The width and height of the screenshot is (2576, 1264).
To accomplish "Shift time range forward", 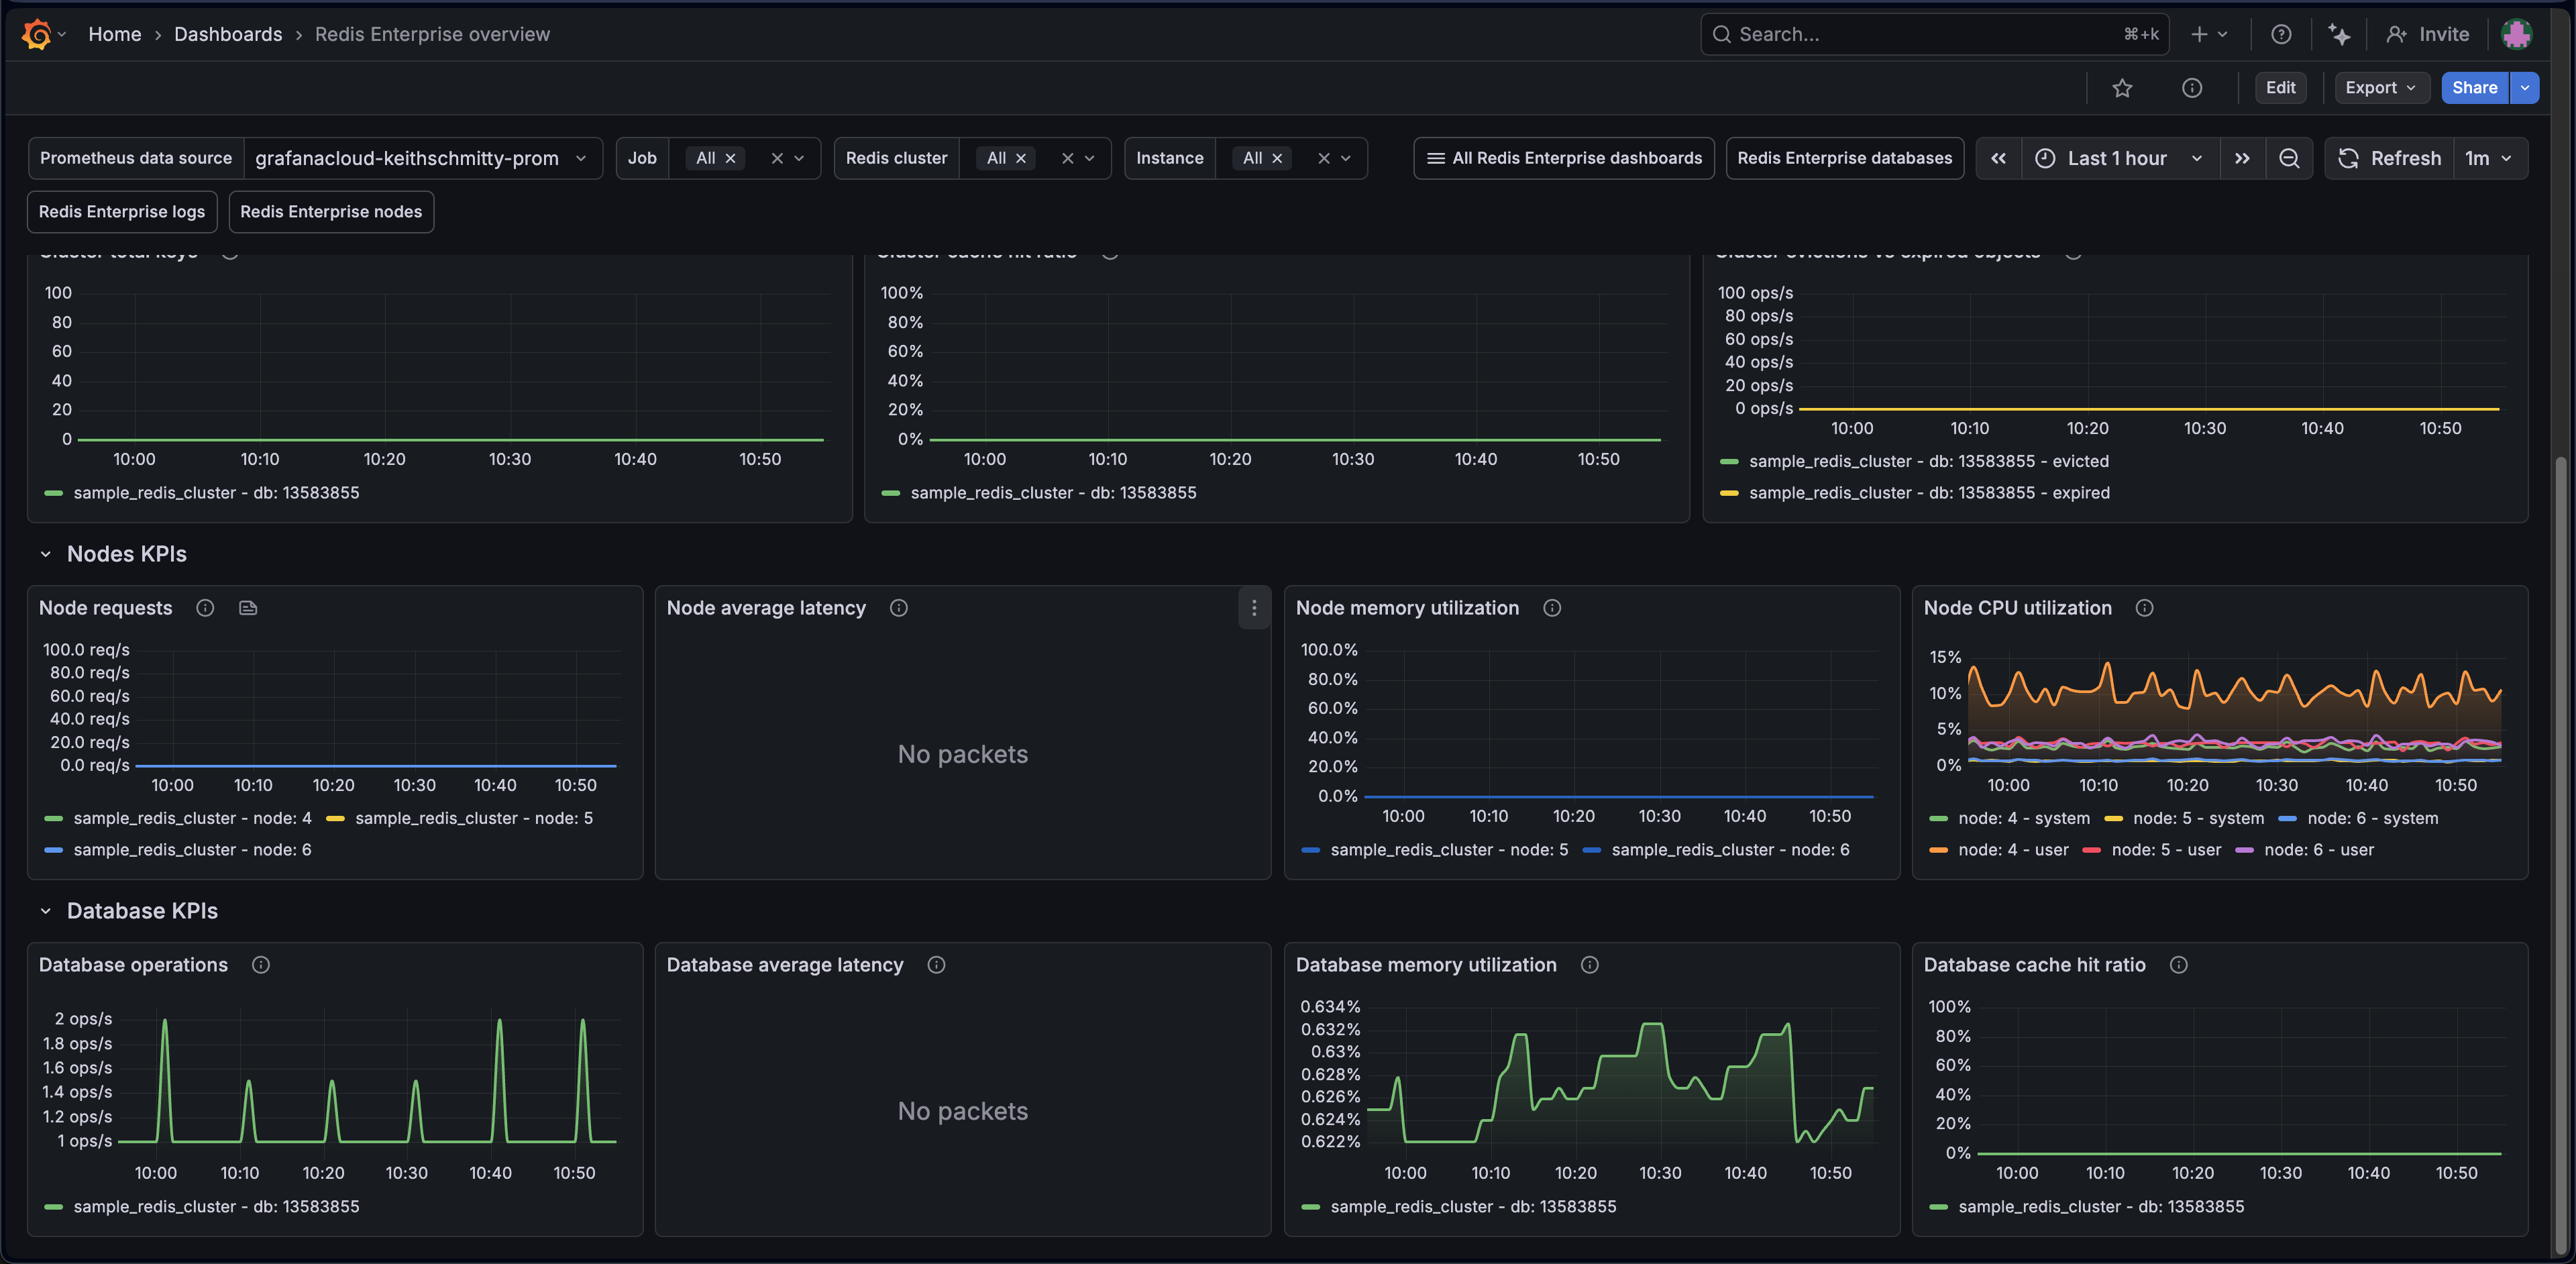I will pyautogui.click(x=2242, y=158).
